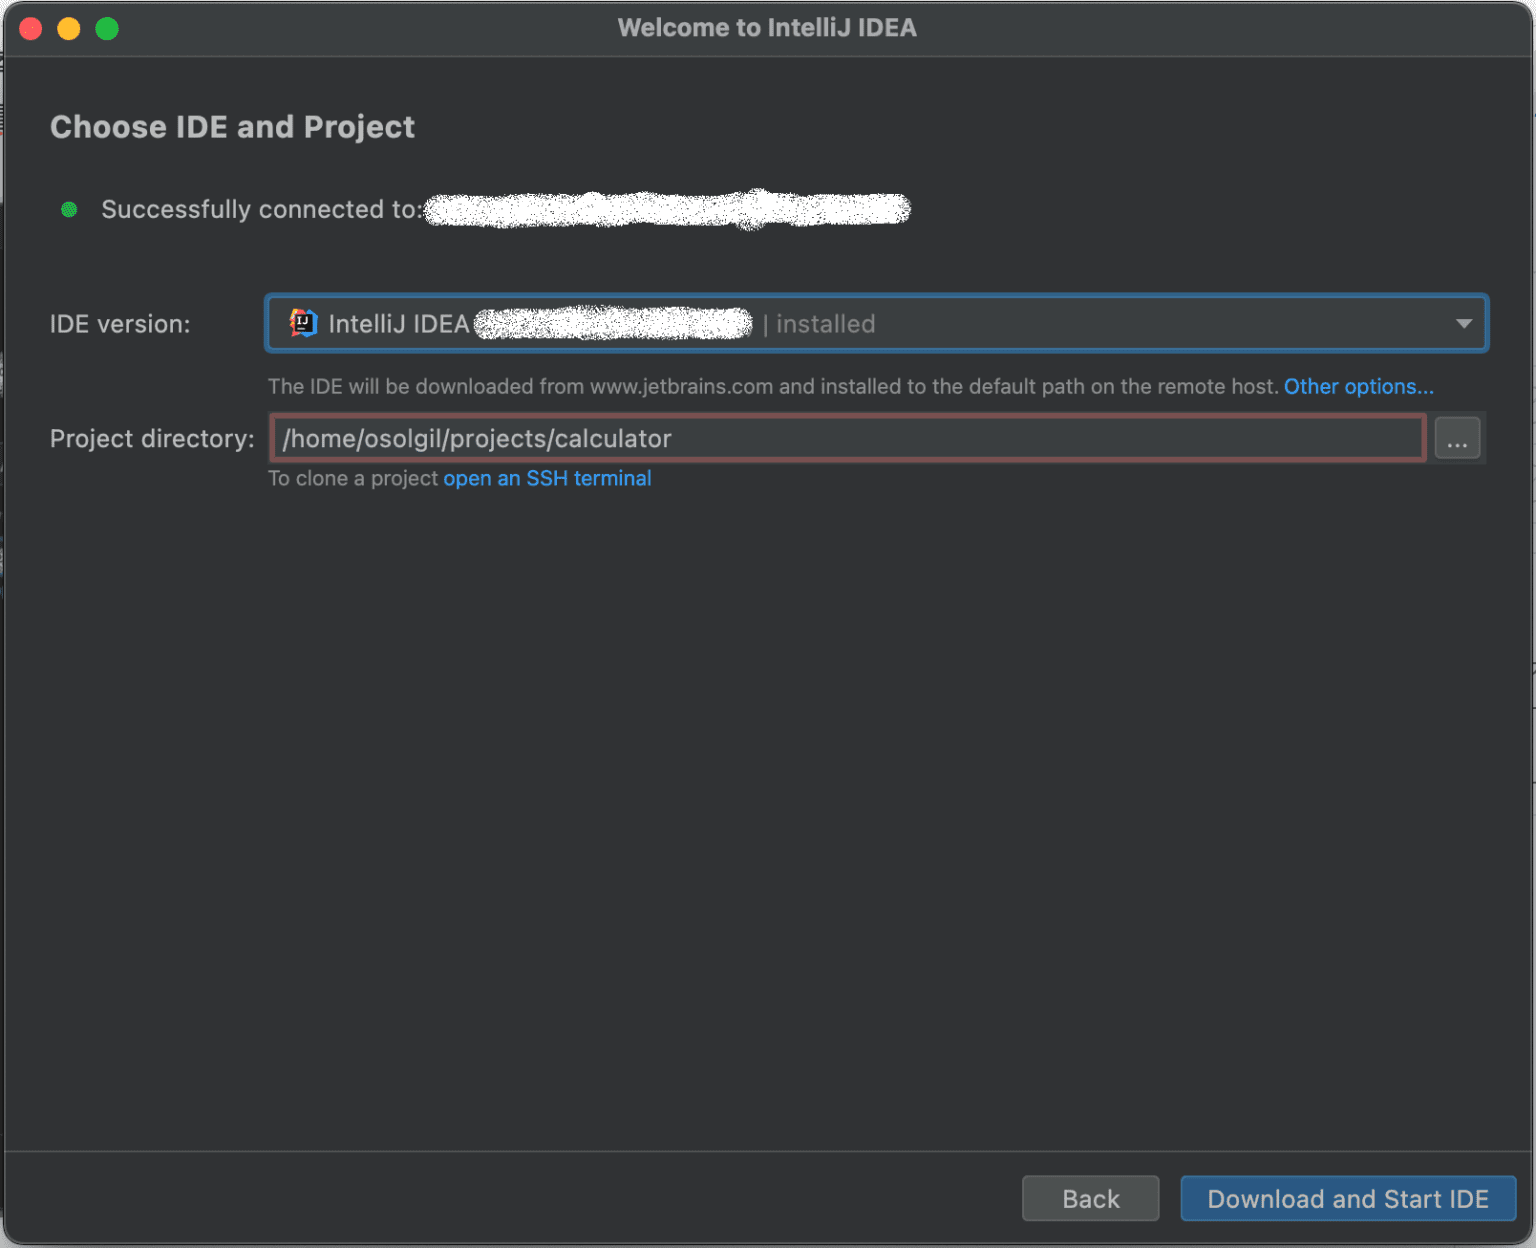The image size is (1536, 1248).
Task: Click the green connection status indicator
Action: tap(68, 209)
